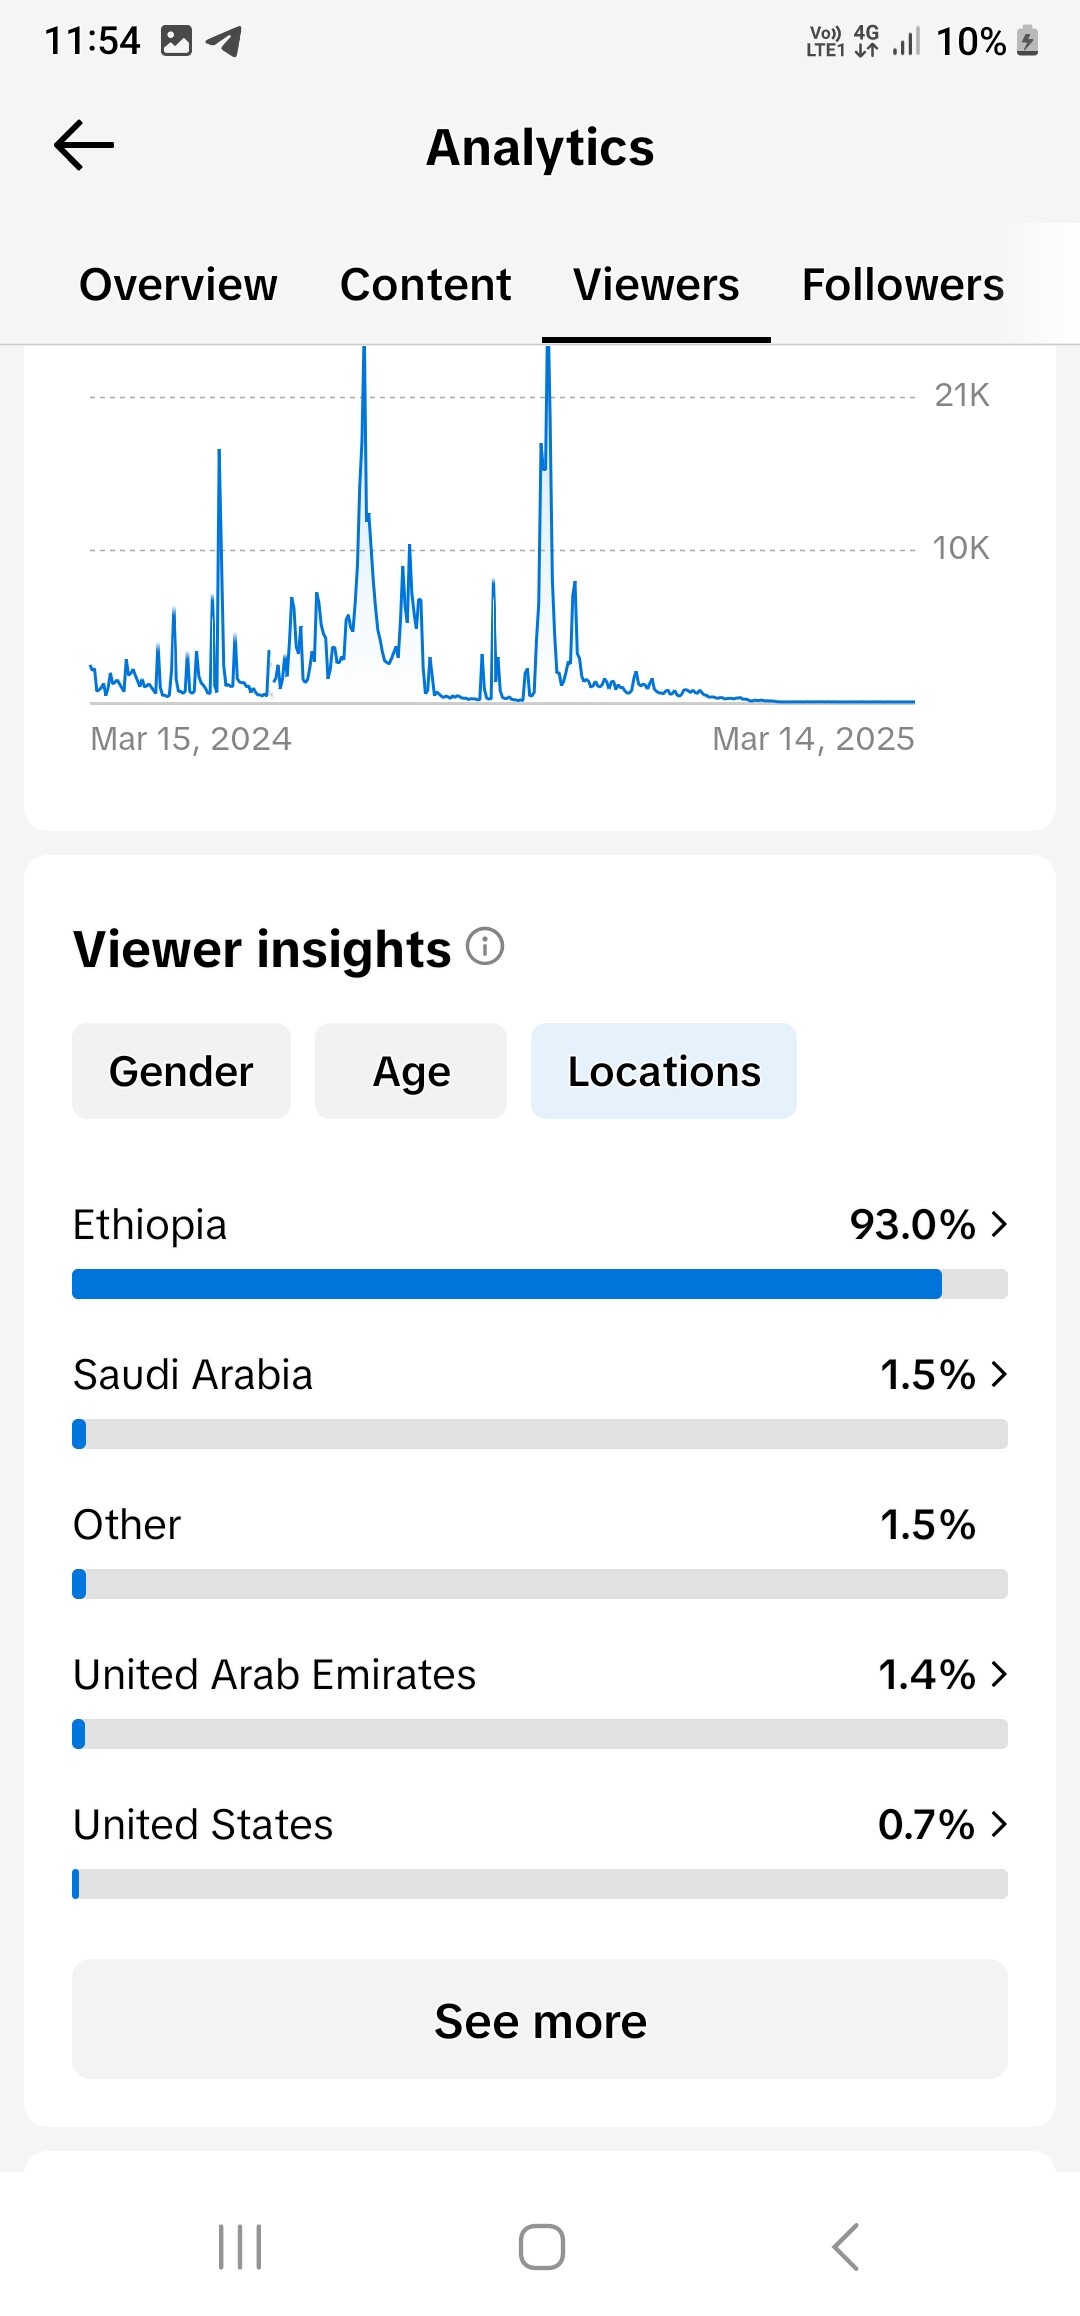Screen dimensions: 1080x2316
Task: Expand United States location details chevron
Action: click(x=998, y=1824)
